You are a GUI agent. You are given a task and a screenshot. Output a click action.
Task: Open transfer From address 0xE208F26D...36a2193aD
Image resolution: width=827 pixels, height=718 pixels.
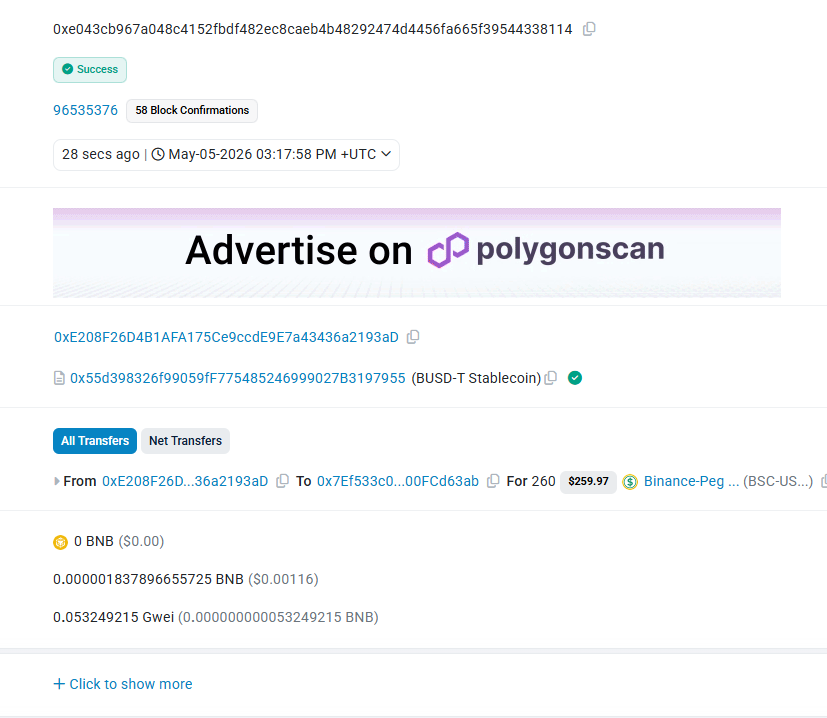point(185,481)
